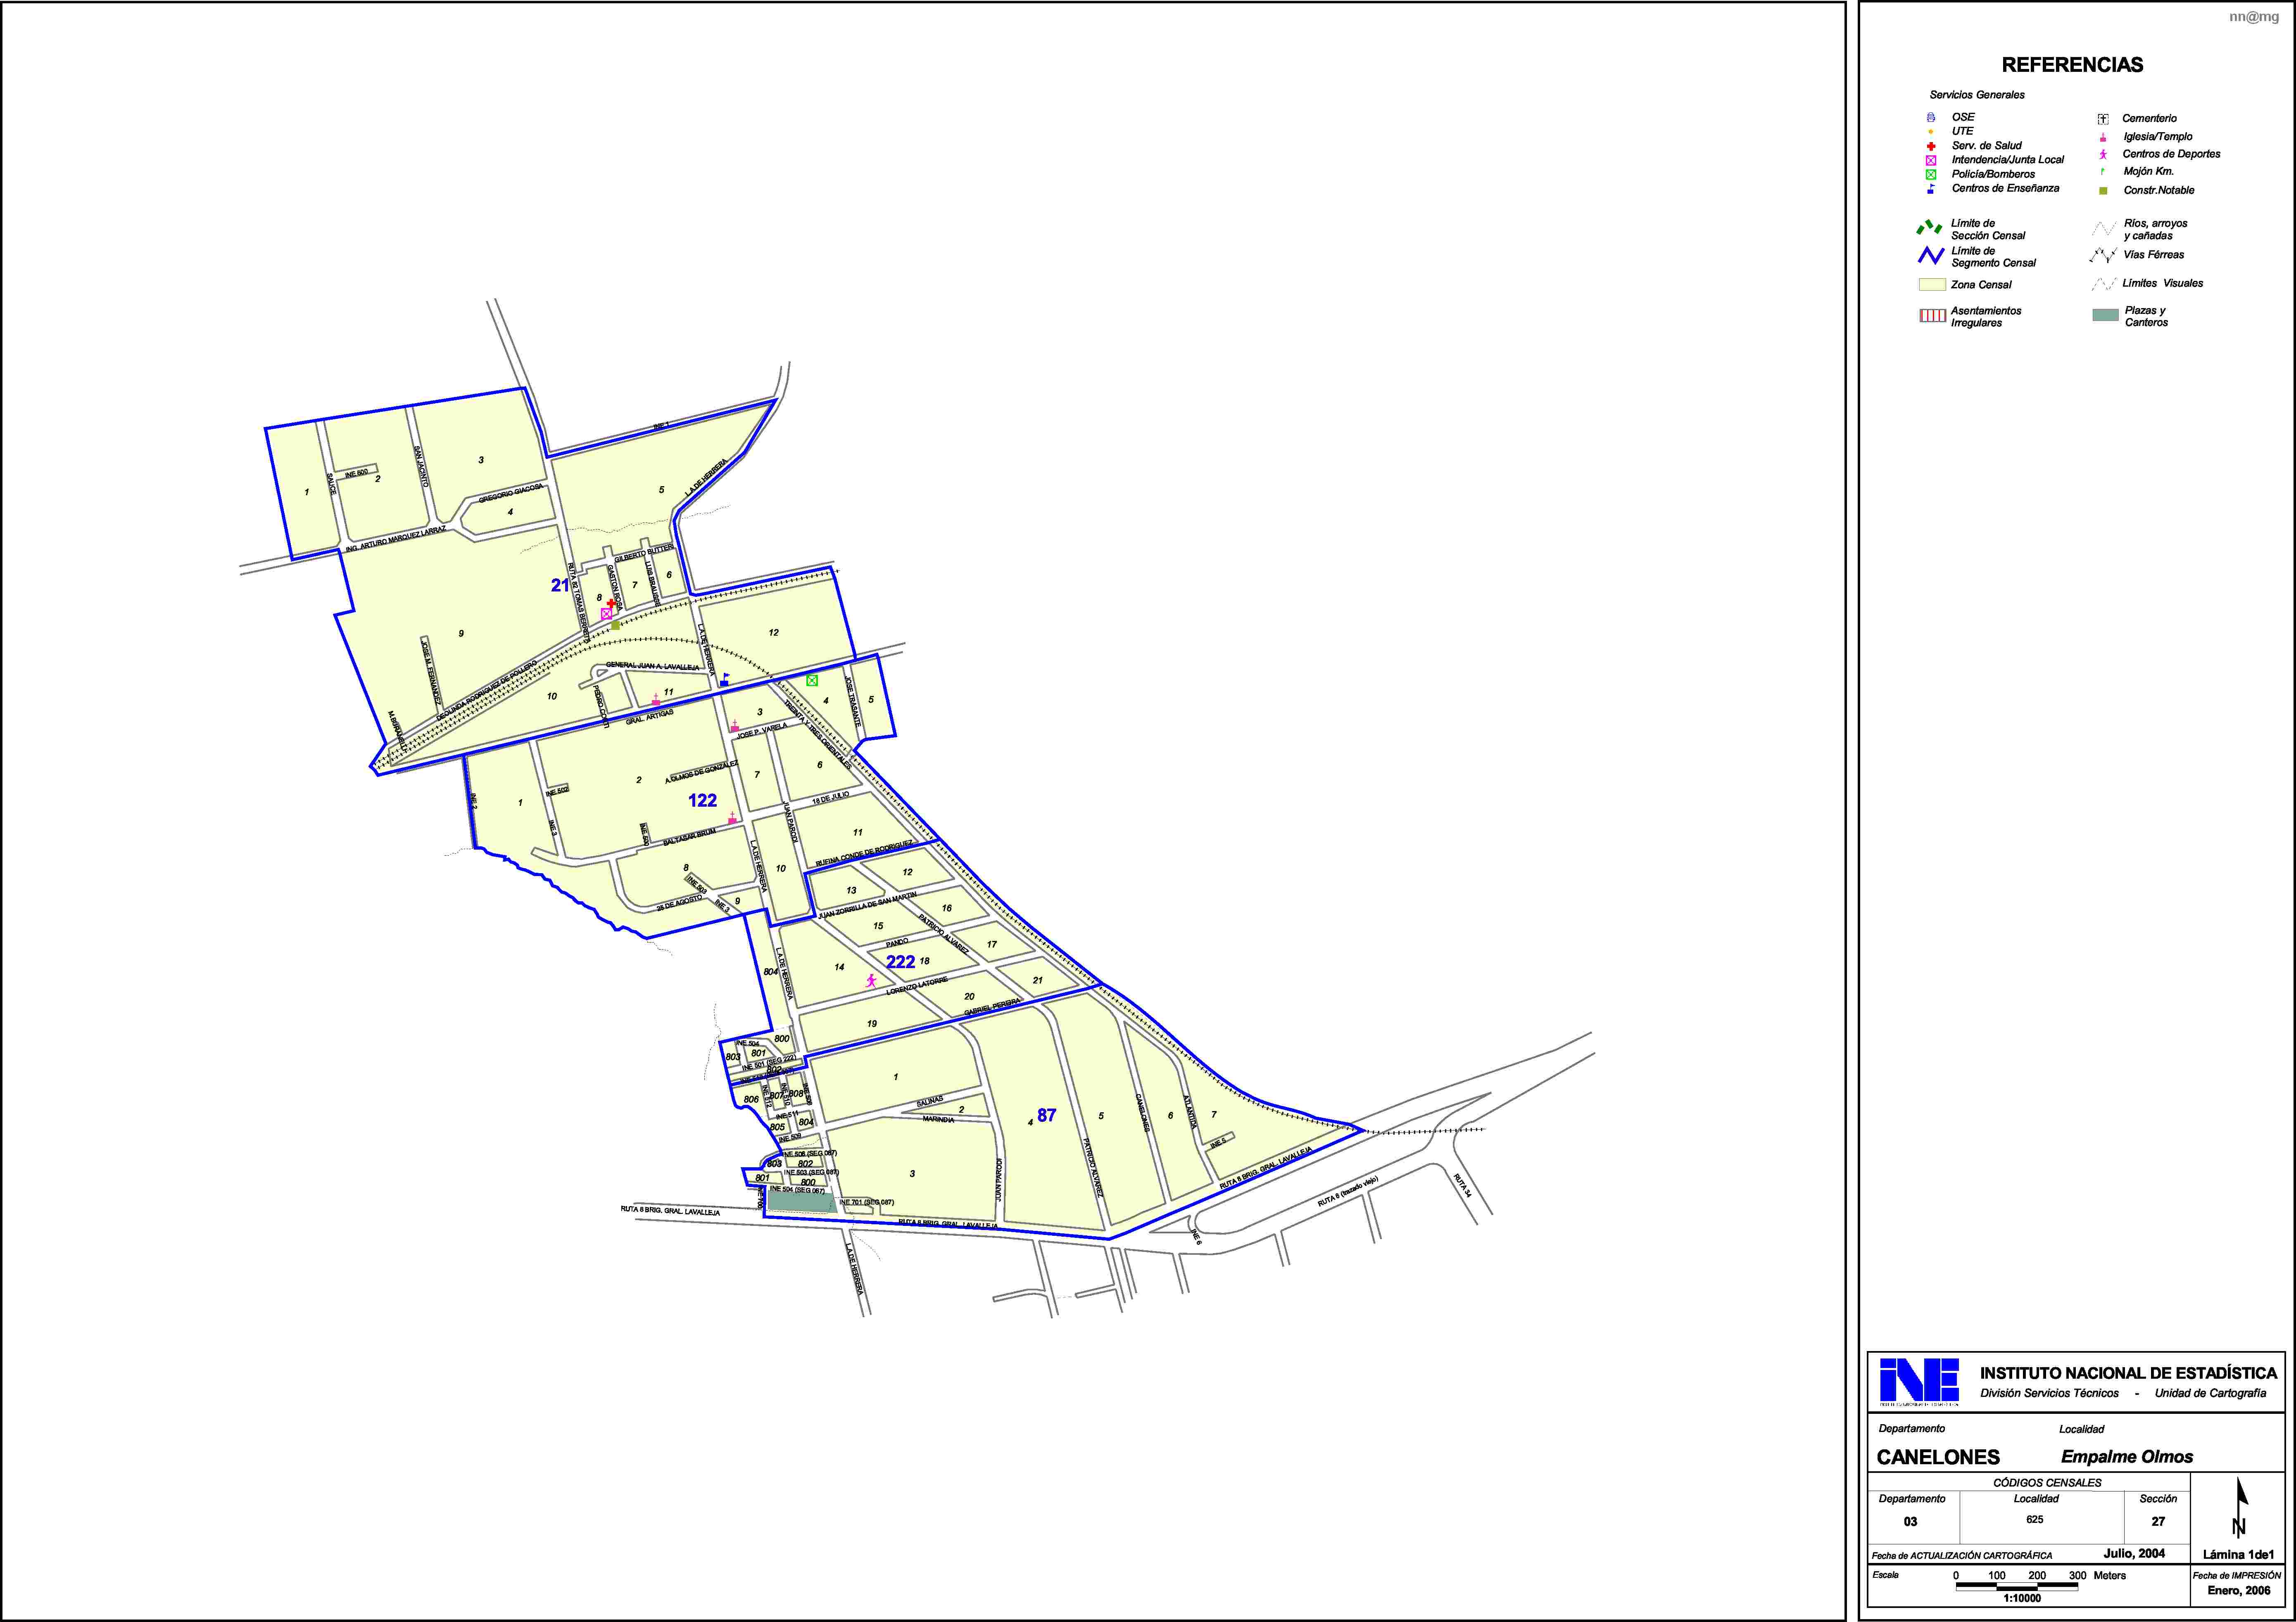The height and width of the screenshot is (1622, 2296).
Task: Click the nn@mg text at top right
Action: pos(2254,17)
